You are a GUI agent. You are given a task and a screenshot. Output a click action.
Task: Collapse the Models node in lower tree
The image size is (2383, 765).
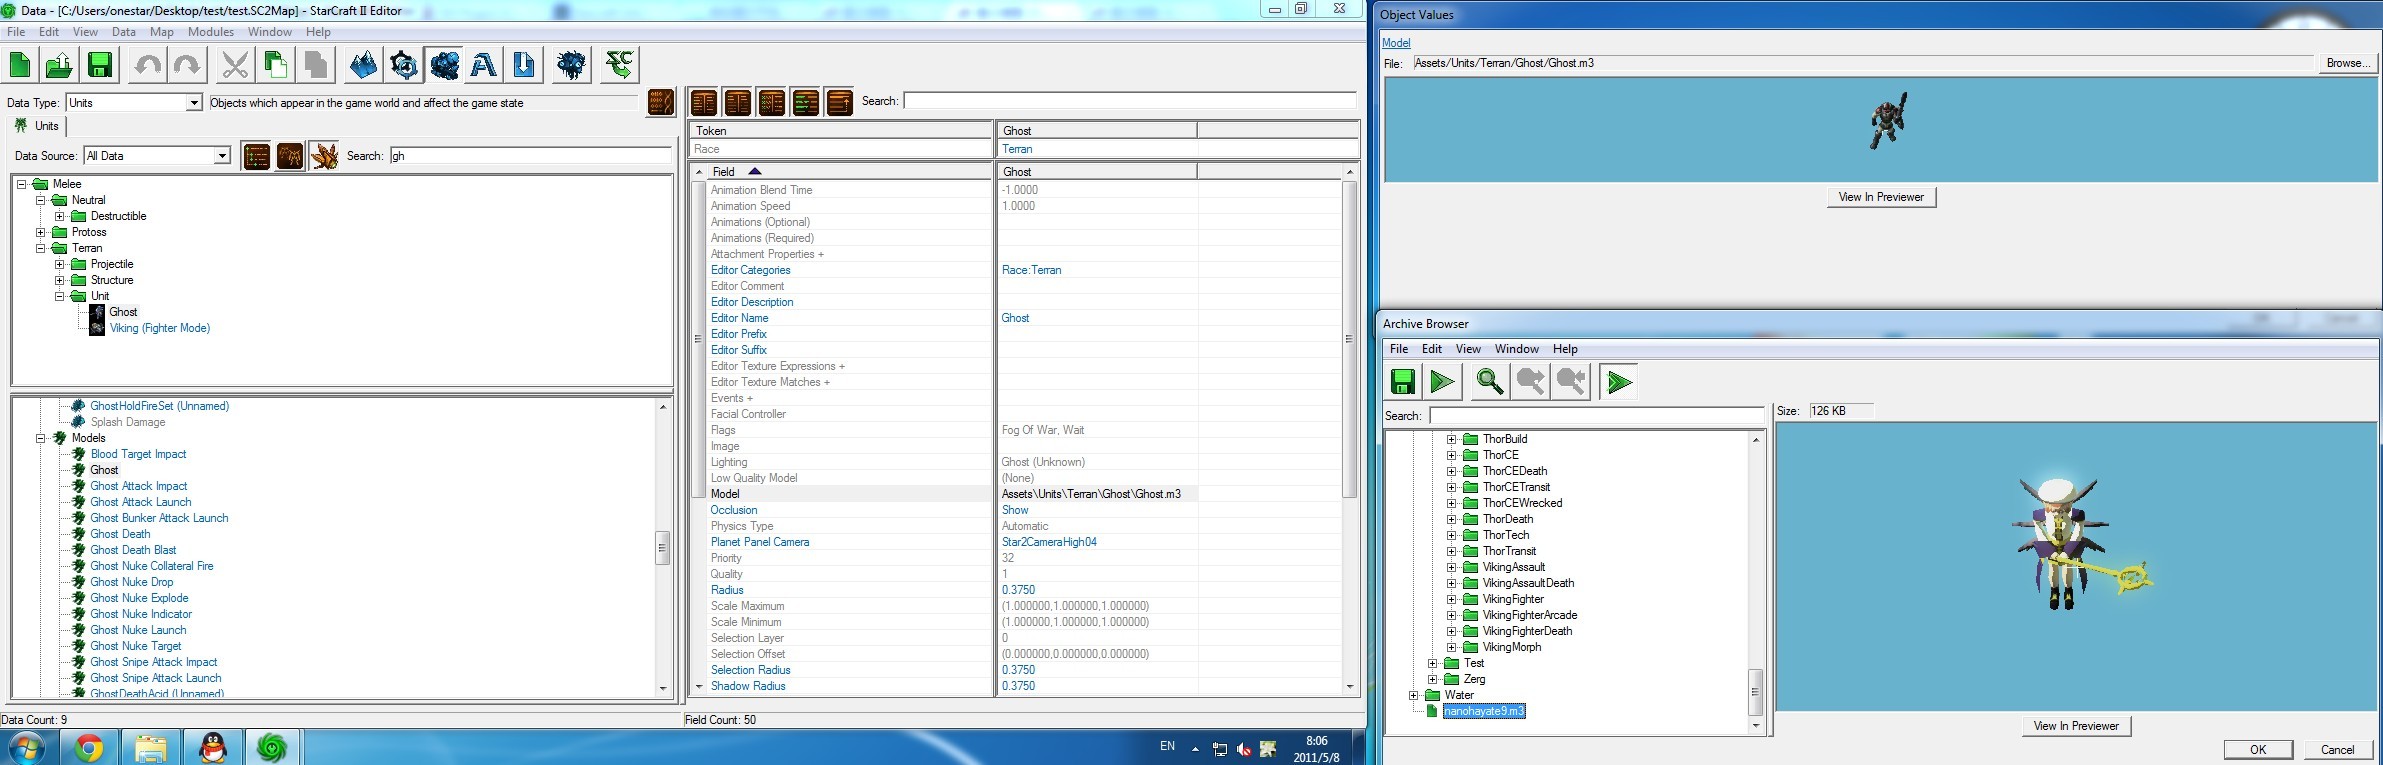tap(41, 438)
